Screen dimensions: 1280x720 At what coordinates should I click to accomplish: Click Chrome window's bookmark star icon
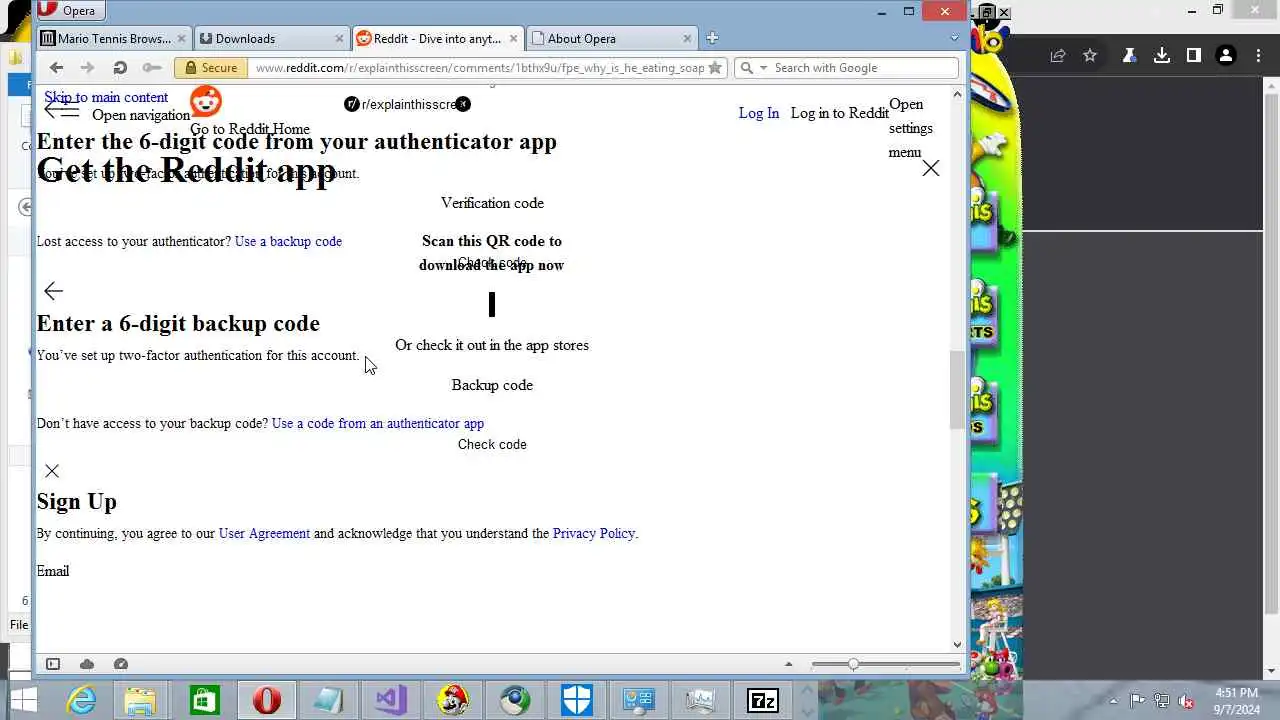(1090, 56)
